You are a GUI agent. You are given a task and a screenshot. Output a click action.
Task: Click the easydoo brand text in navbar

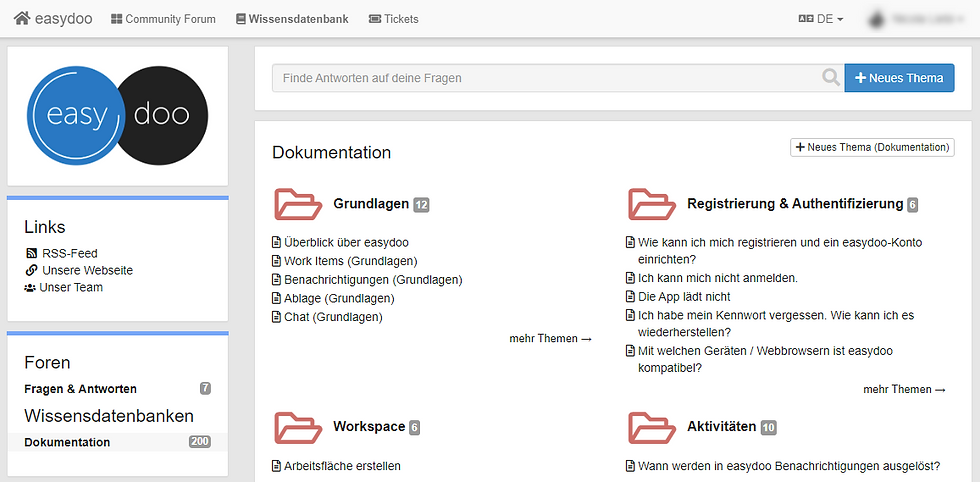pos(64,19)
